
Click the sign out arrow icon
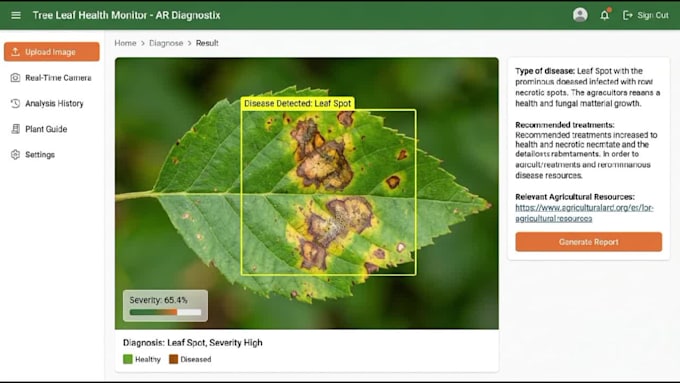[627, 15]
